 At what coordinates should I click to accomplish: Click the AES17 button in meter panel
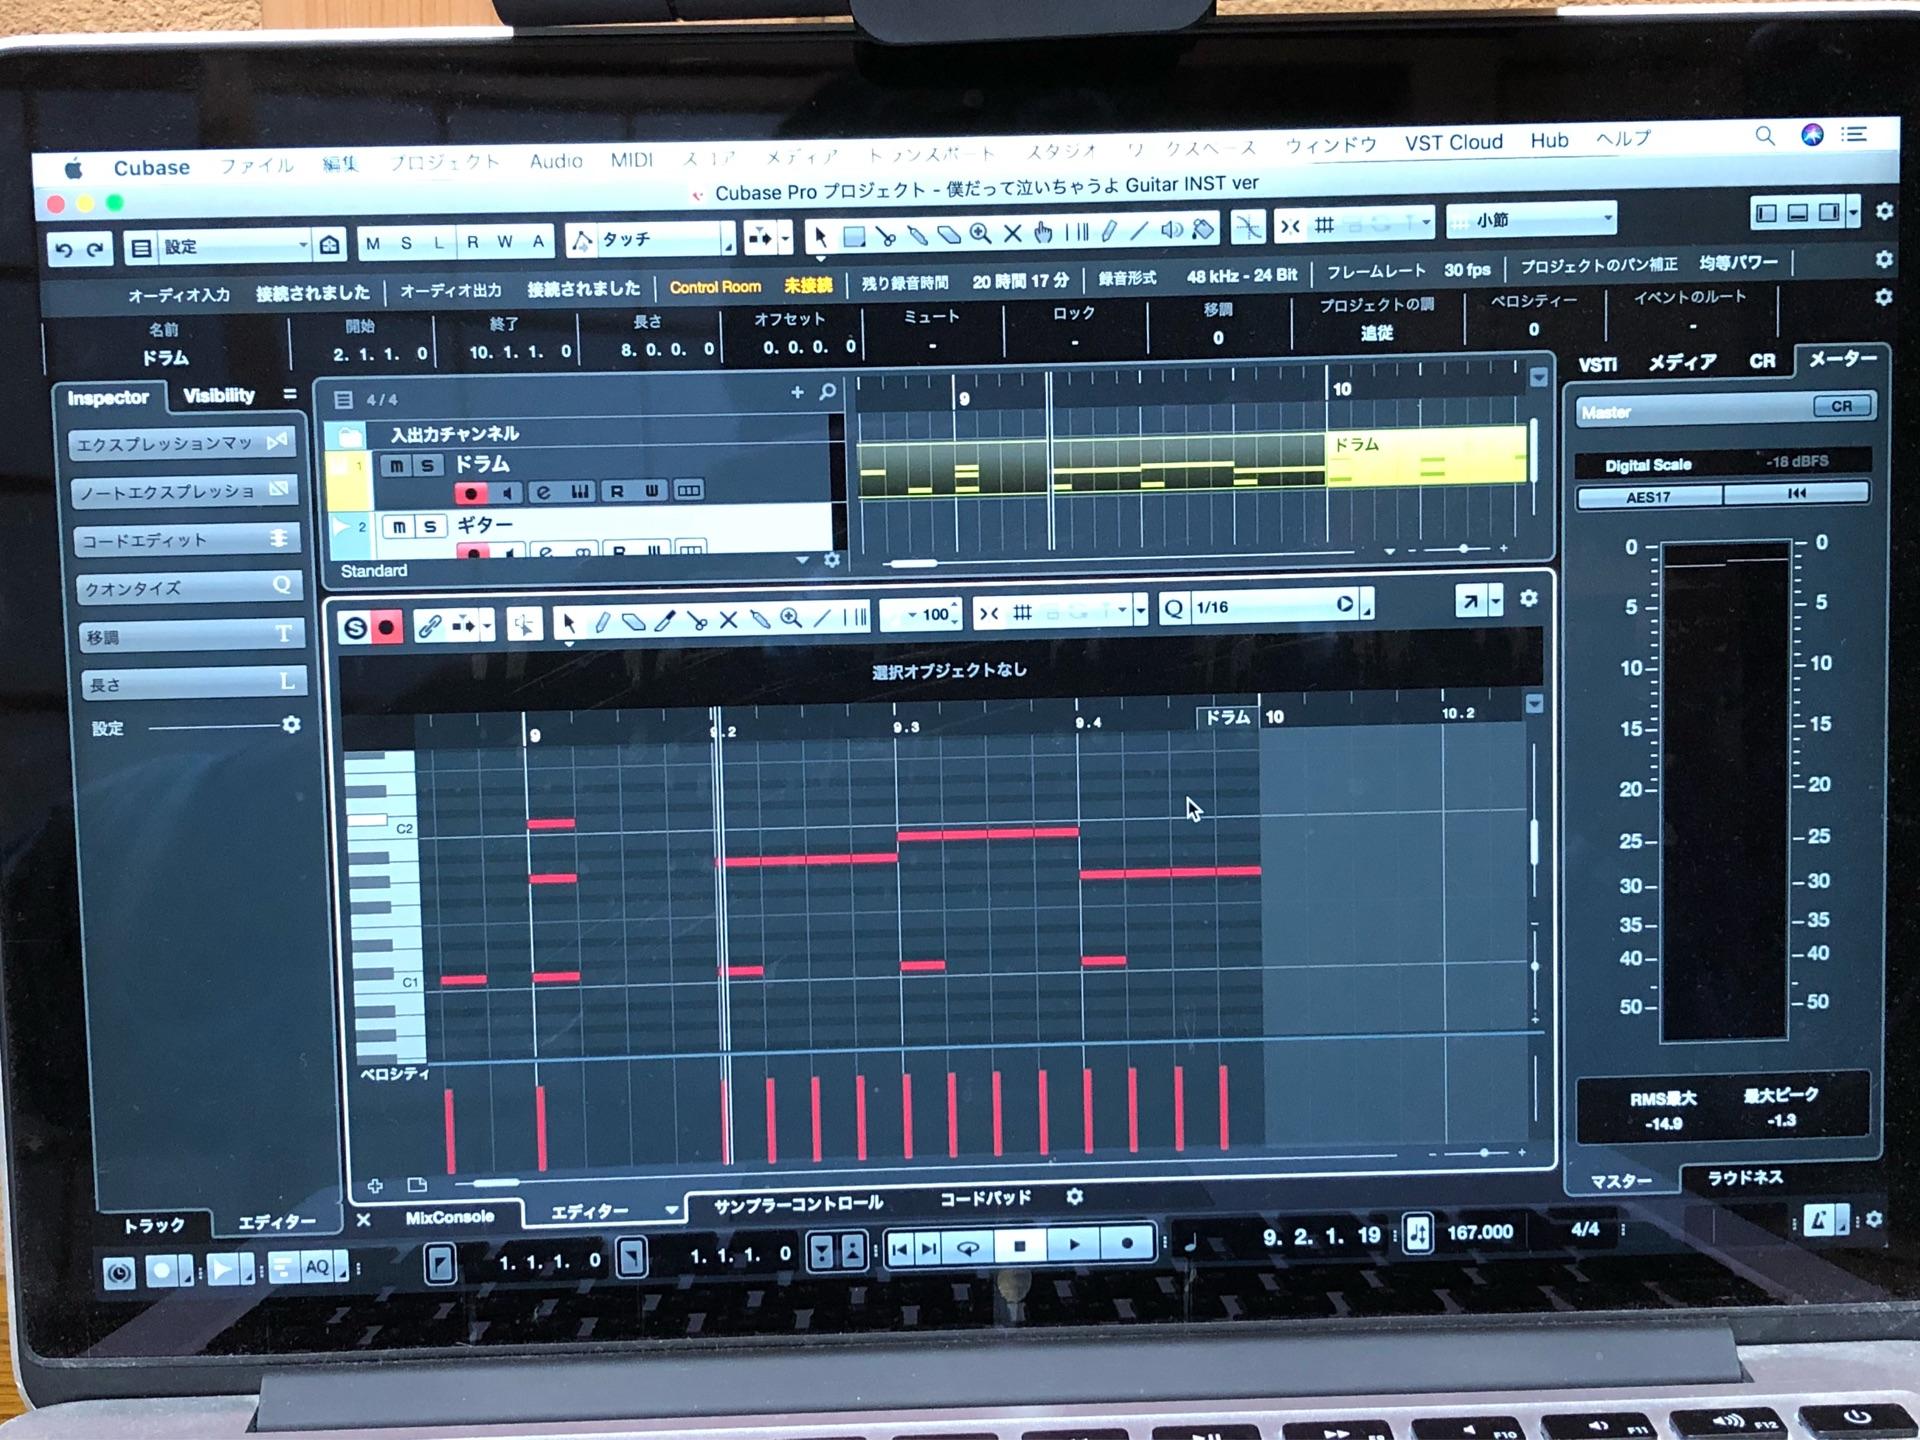[x=1648, y=497]
